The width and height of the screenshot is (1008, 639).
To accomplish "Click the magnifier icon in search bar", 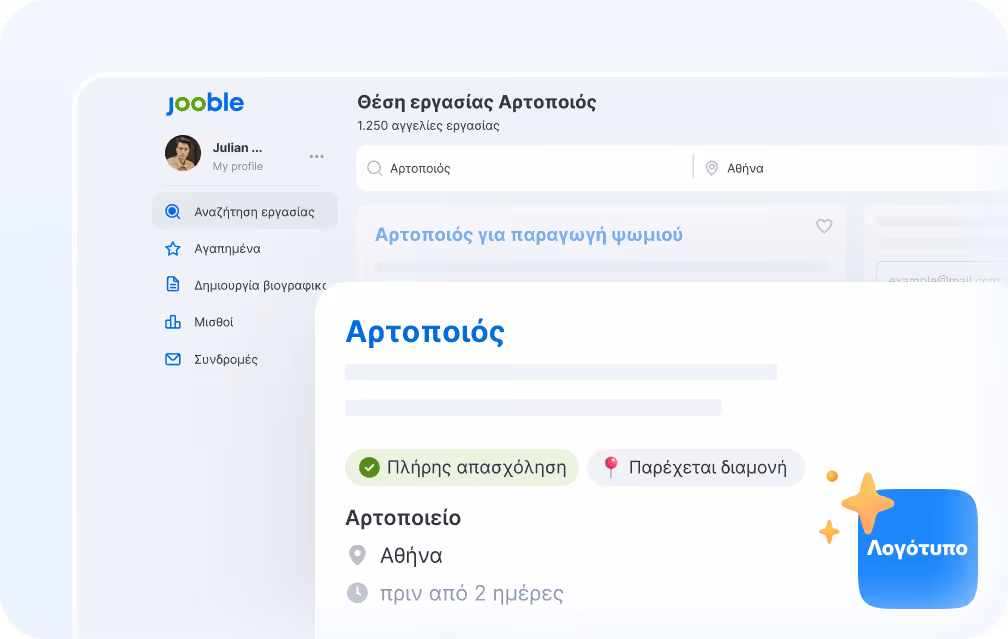I will pos(374,168).
